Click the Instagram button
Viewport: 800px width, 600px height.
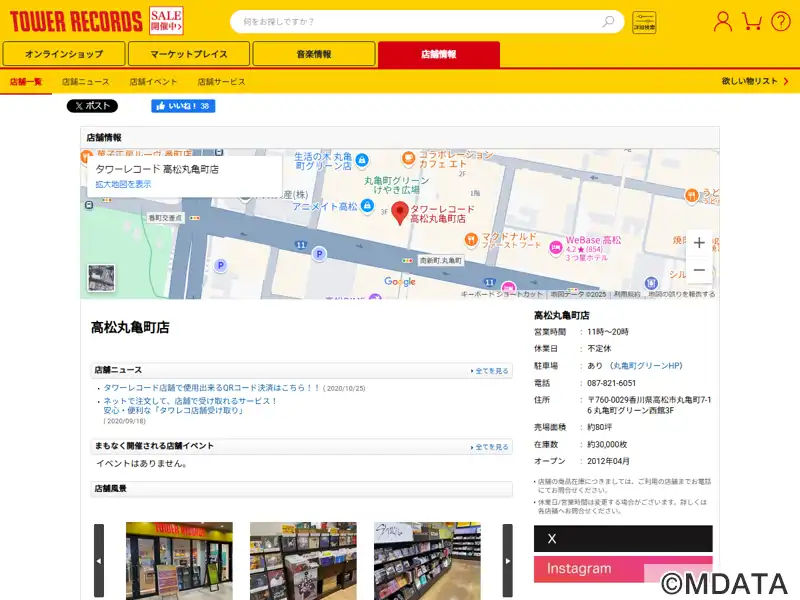click(623, 569)
